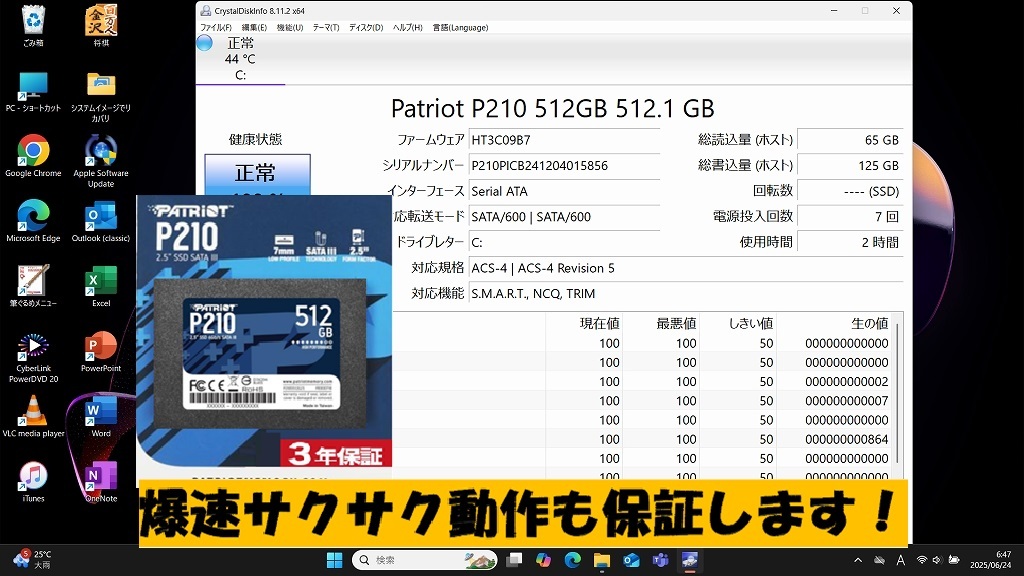Screen dimensions: 1024x576
Task: Click the battery tray icon
Action: (954, 560)
